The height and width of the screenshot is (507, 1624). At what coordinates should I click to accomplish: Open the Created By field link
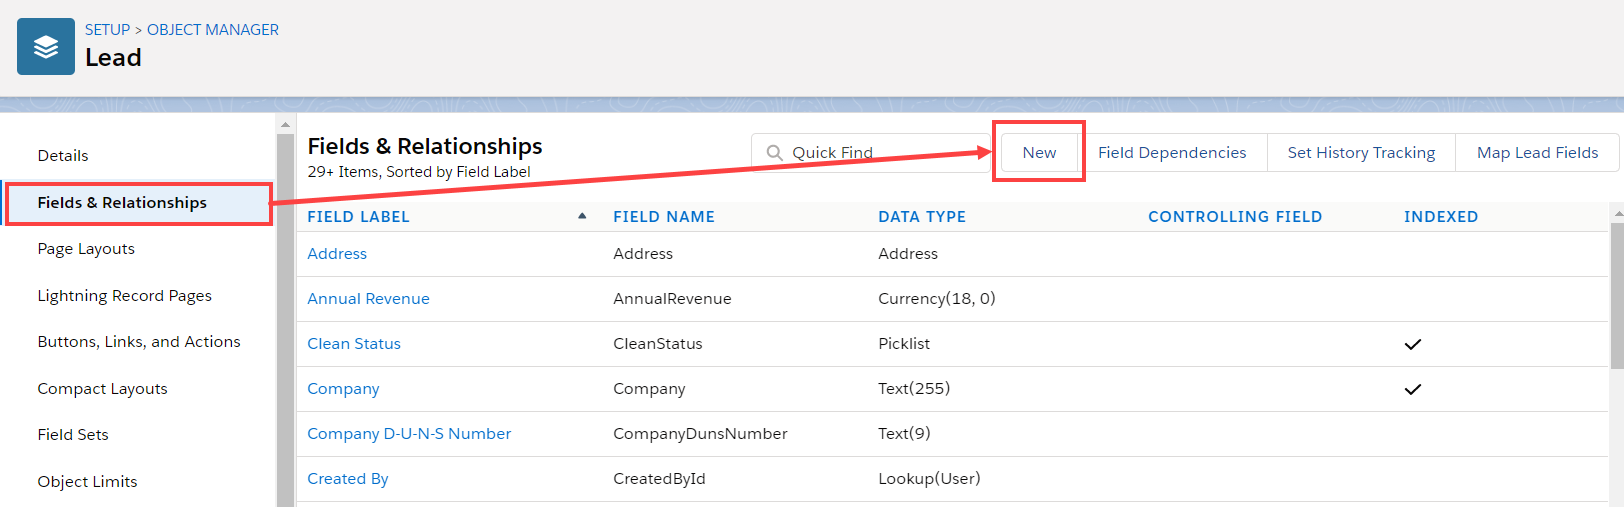pos(348,479)
